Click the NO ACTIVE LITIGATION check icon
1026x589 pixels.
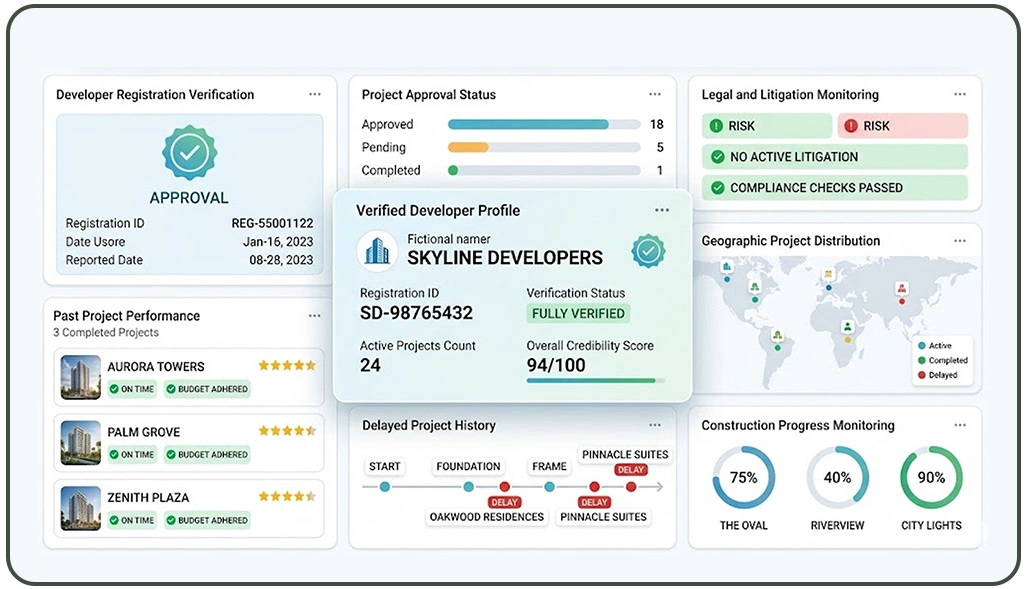point(718,156)
